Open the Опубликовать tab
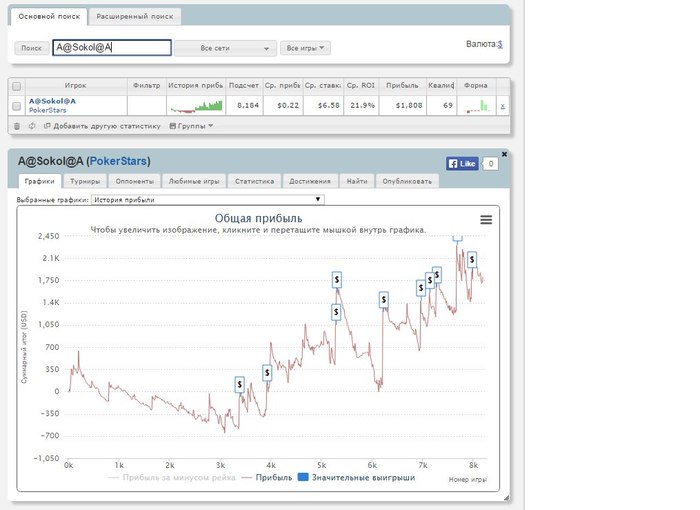The image size is (700, 510). point(407,181)
